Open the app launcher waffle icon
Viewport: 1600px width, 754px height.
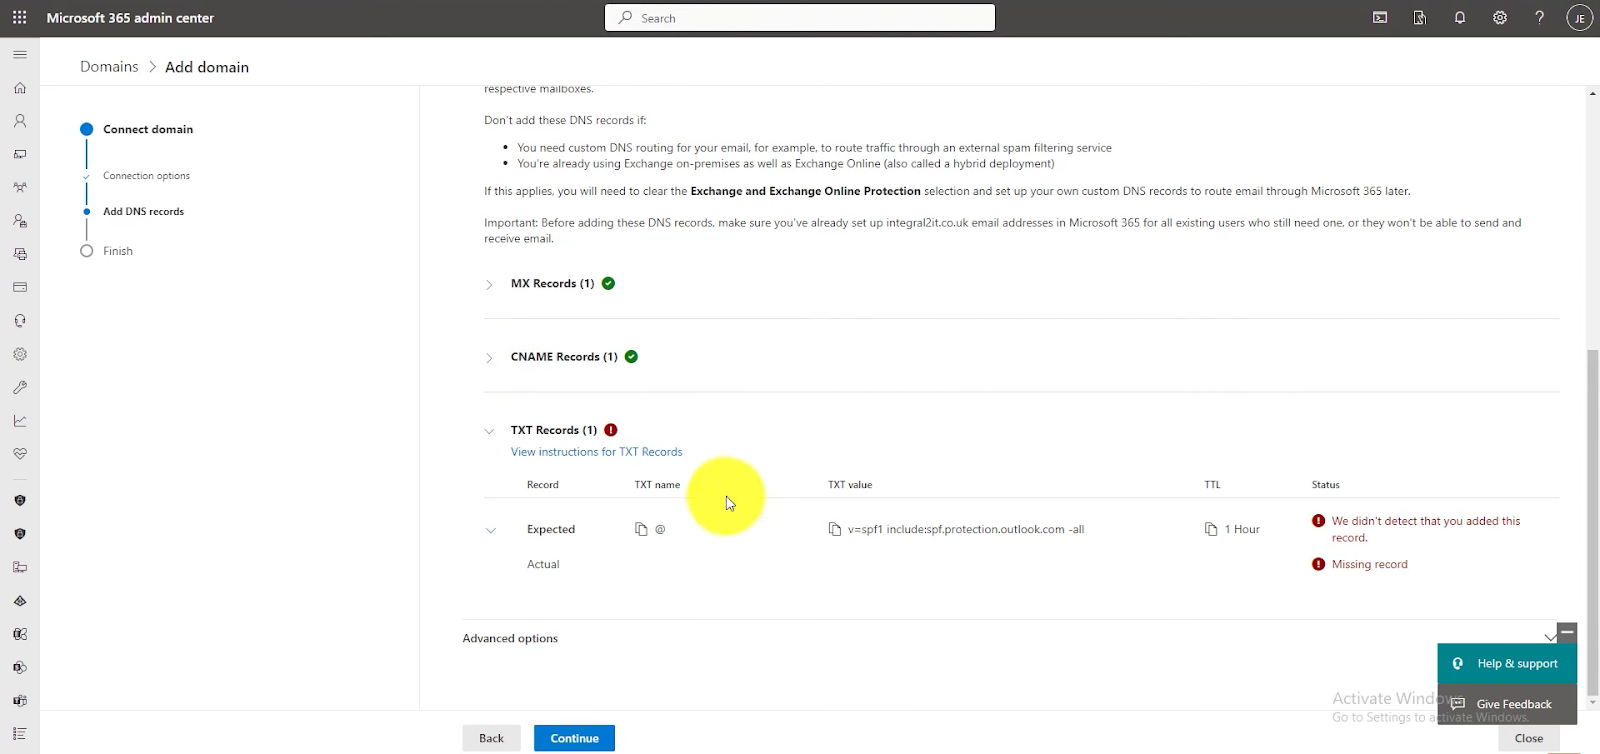(19, 18)
